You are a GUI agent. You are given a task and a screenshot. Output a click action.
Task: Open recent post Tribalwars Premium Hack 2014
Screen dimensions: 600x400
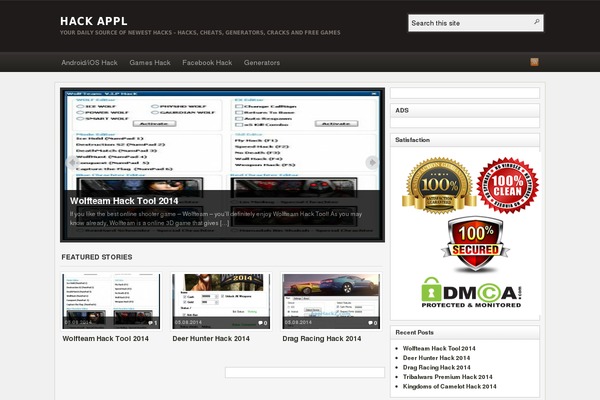tap(447, 377)
